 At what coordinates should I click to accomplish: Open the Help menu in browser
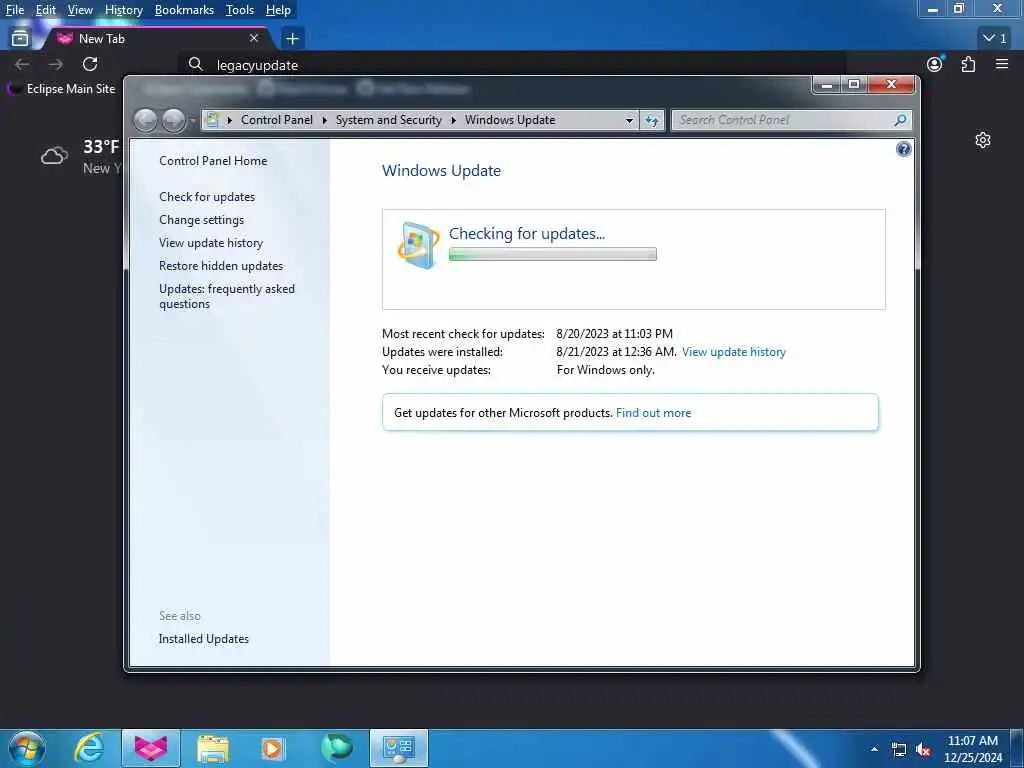[x=278, y=10]
